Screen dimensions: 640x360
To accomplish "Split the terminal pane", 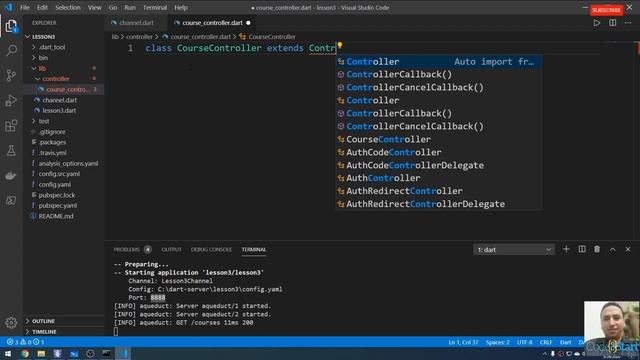I will [x=582, y=249].
